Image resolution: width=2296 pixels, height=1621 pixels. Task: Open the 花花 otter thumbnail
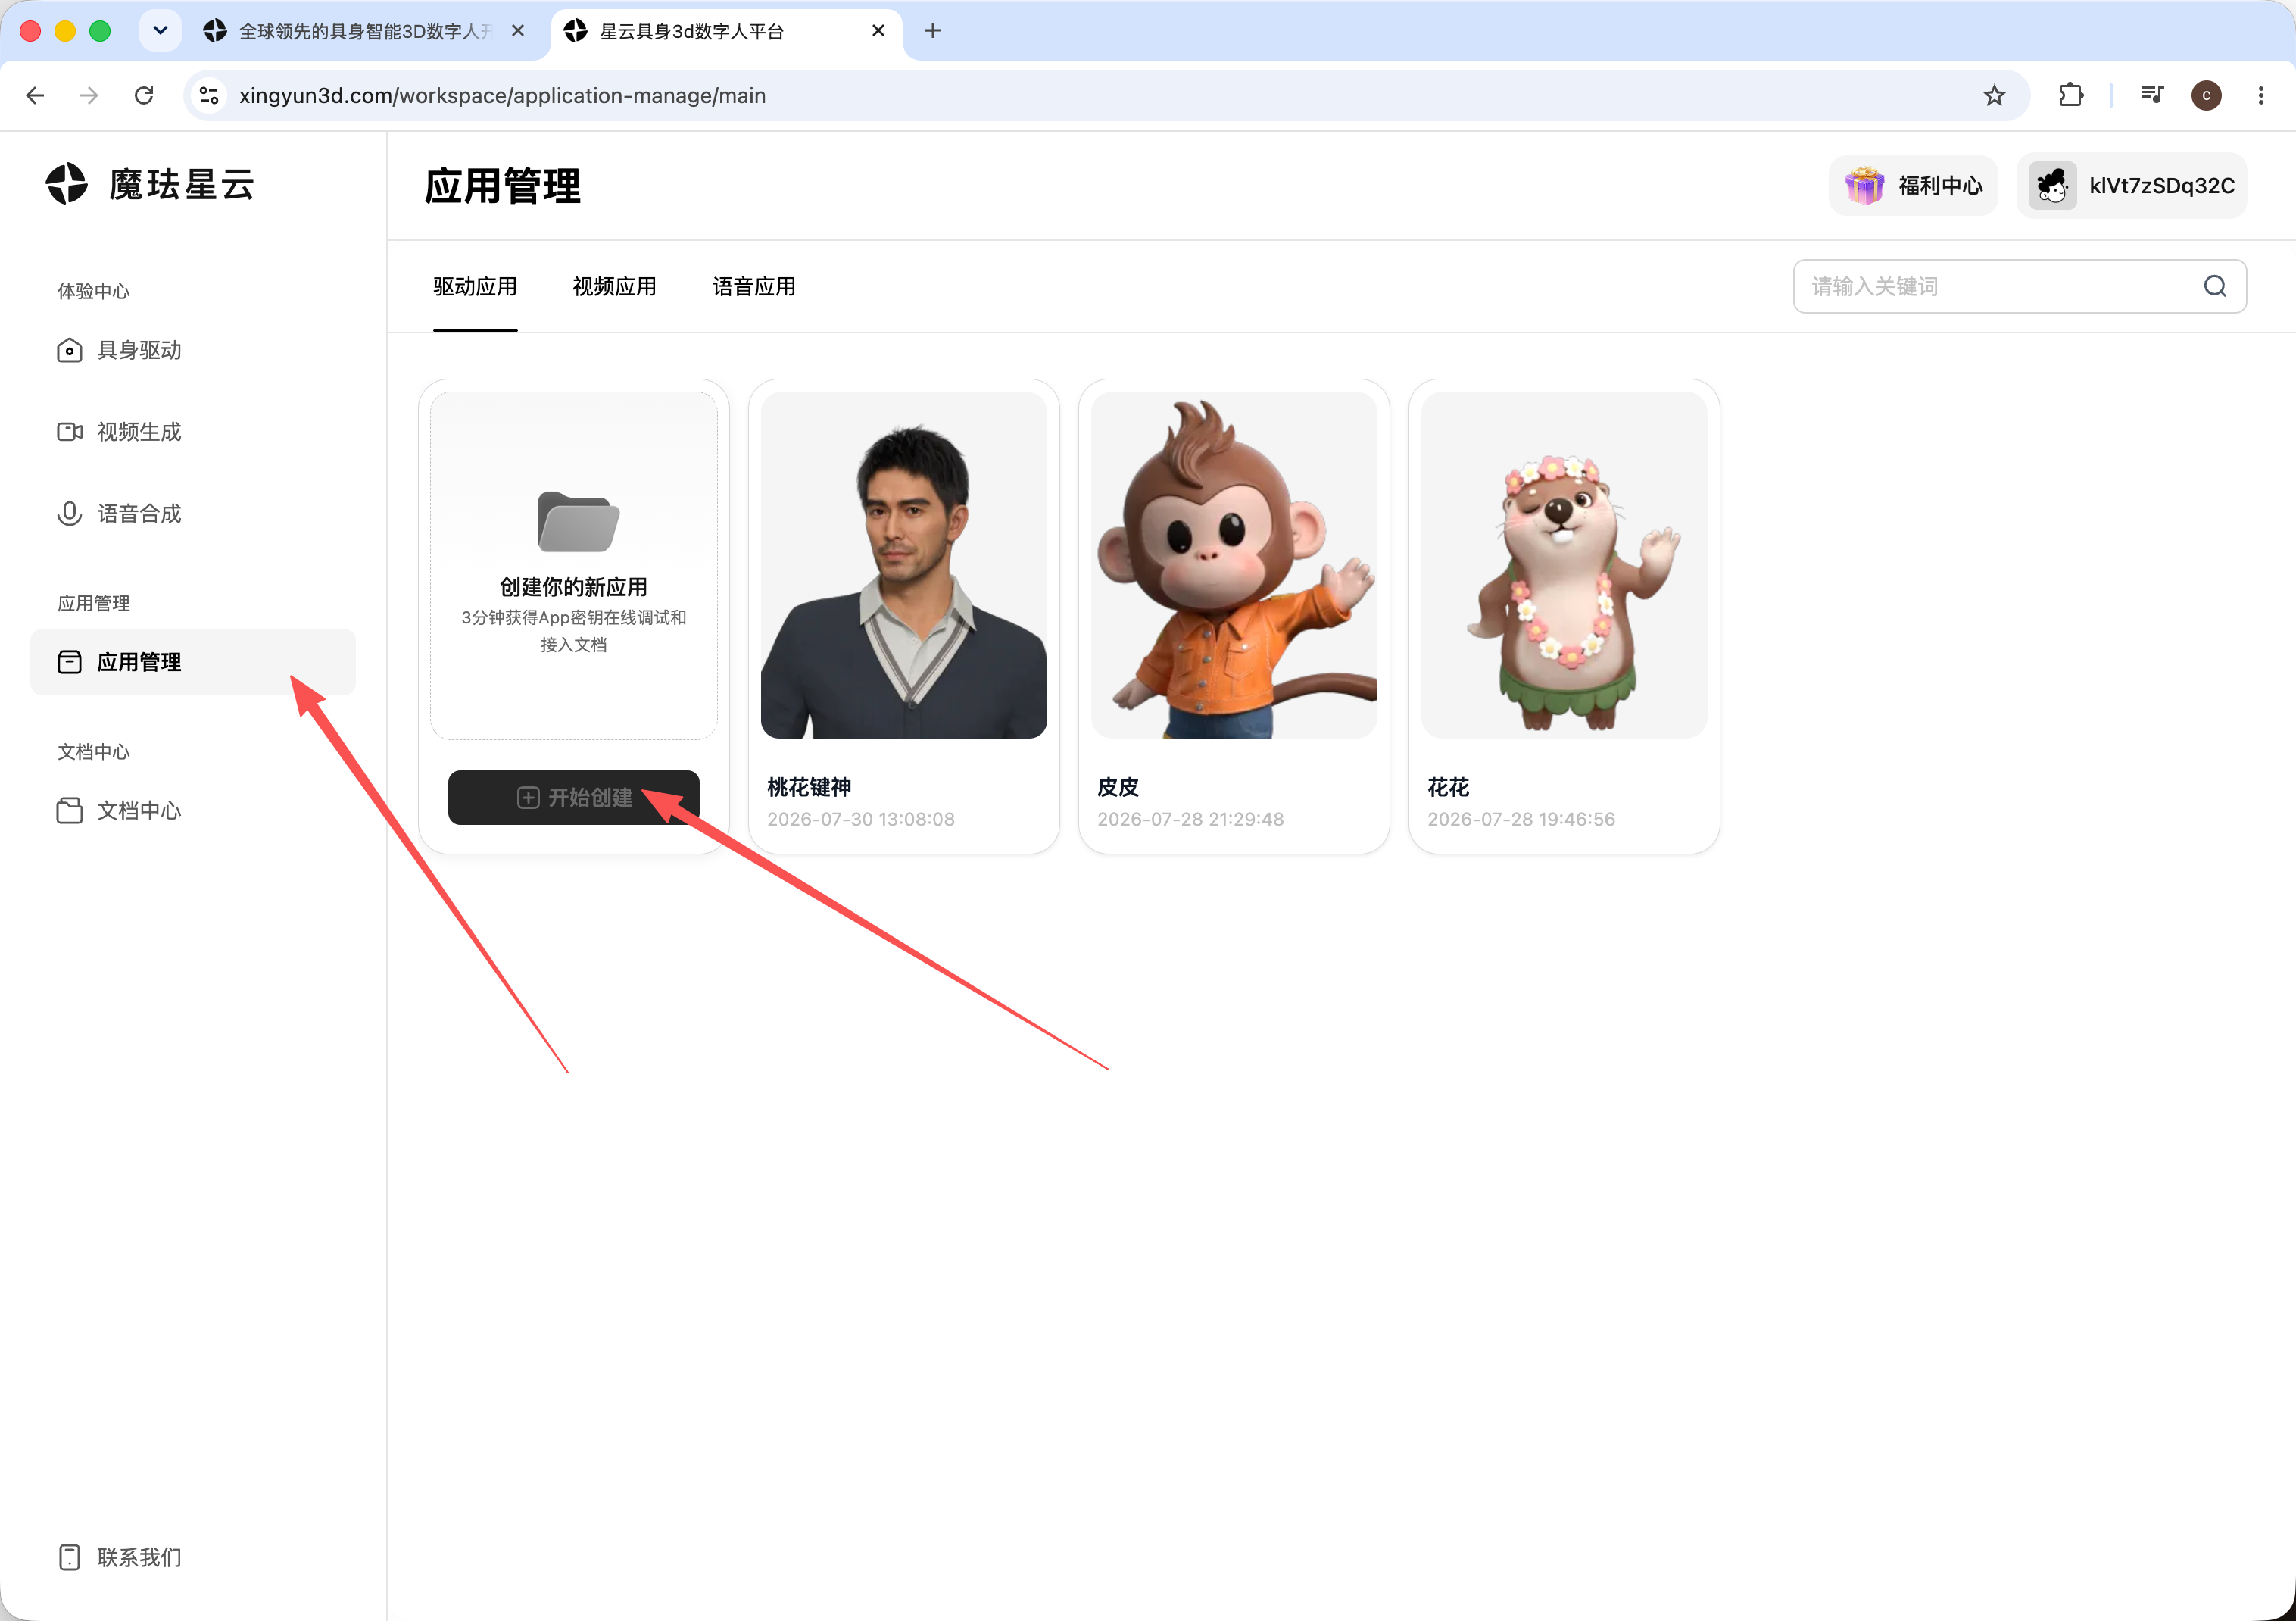[1564, 565]
